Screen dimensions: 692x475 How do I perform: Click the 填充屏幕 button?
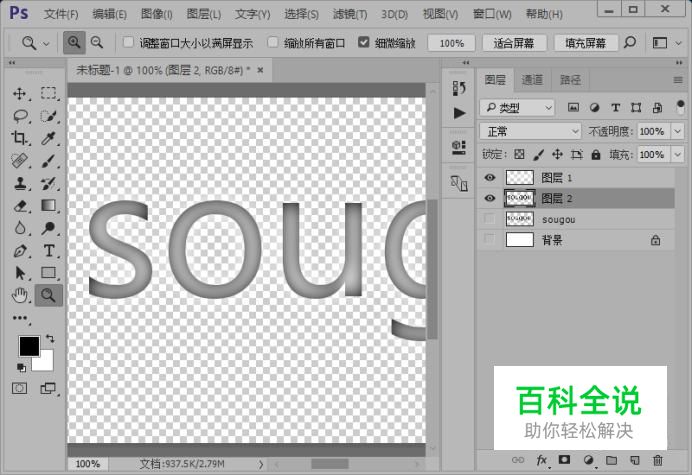(x=585, y=43)
